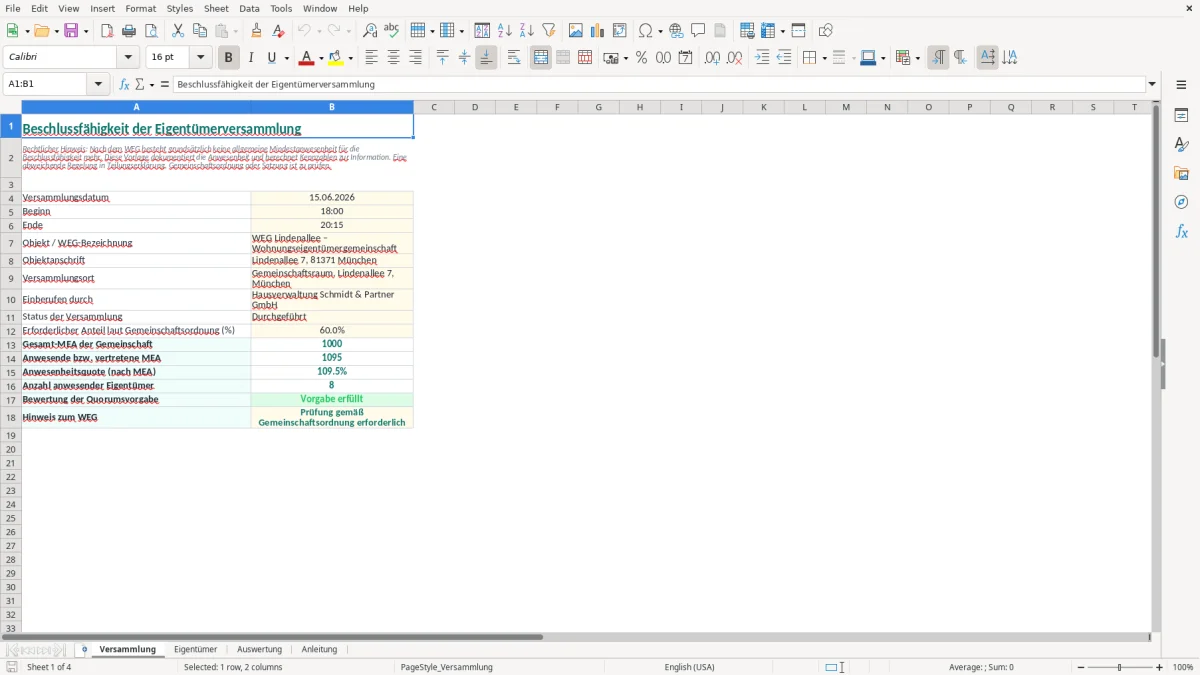Expand the Name Box dropdown

pyautogui.click(x=99, y=84)
